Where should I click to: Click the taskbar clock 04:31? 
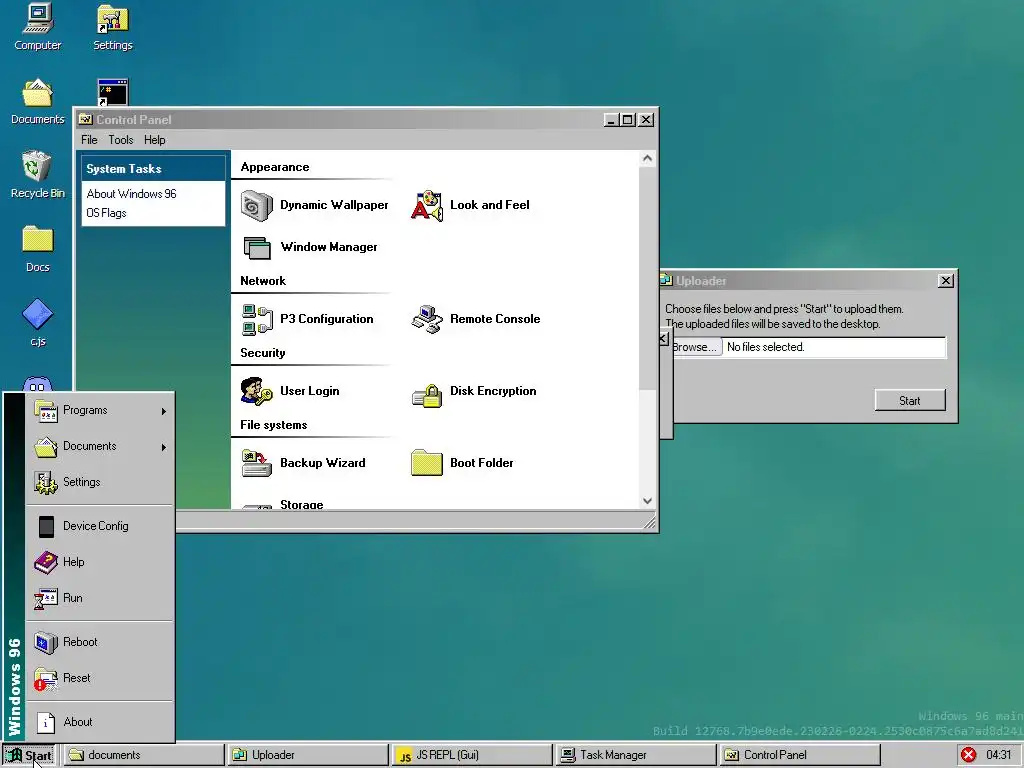point(999,755)
